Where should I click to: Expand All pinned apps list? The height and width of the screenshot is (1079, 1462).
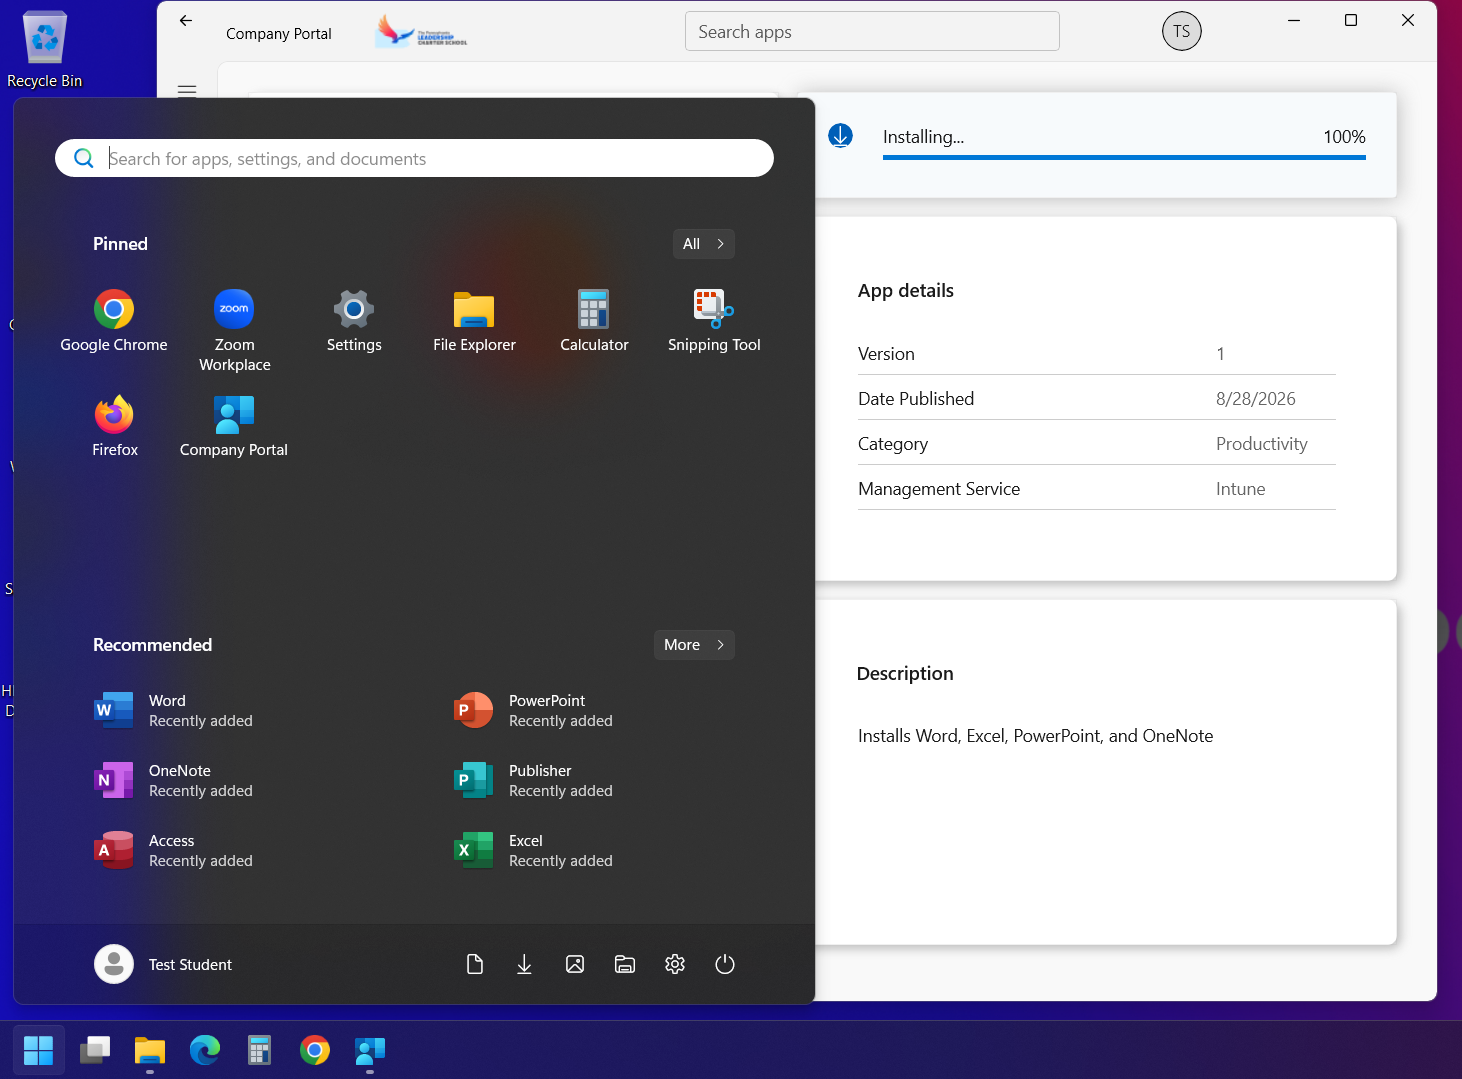pyautogui.click(x=704, y=244)
